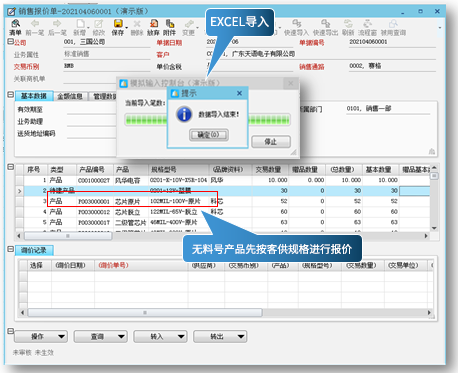Click the 业务助理 input field
Image resolution: width=458 pixels, height=373 pixels.
91,122
